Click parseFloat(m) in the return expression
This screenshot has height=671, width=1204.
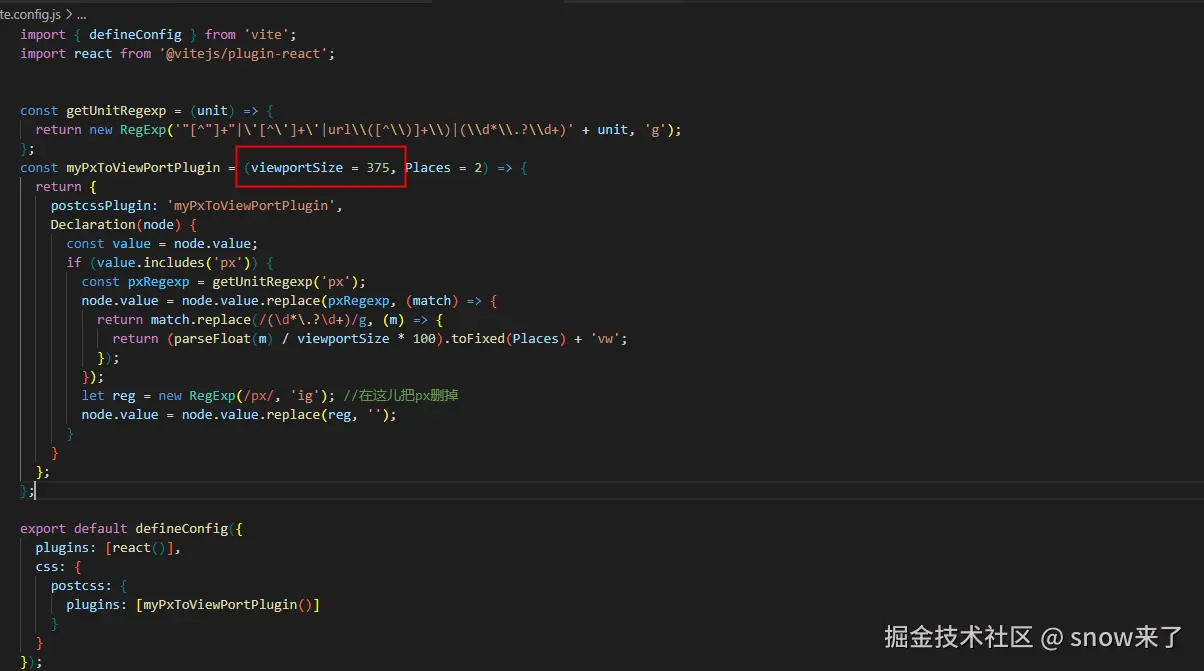[224, 338]
